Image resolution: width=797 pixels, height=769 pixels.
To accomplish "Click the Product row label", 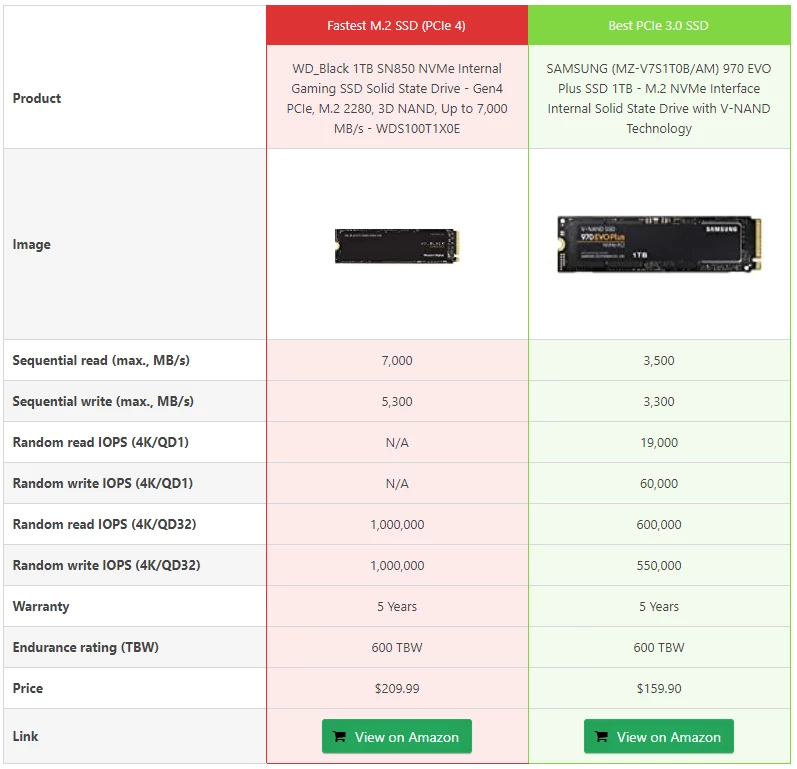I will pyautogui.click(x=37, y=98).
